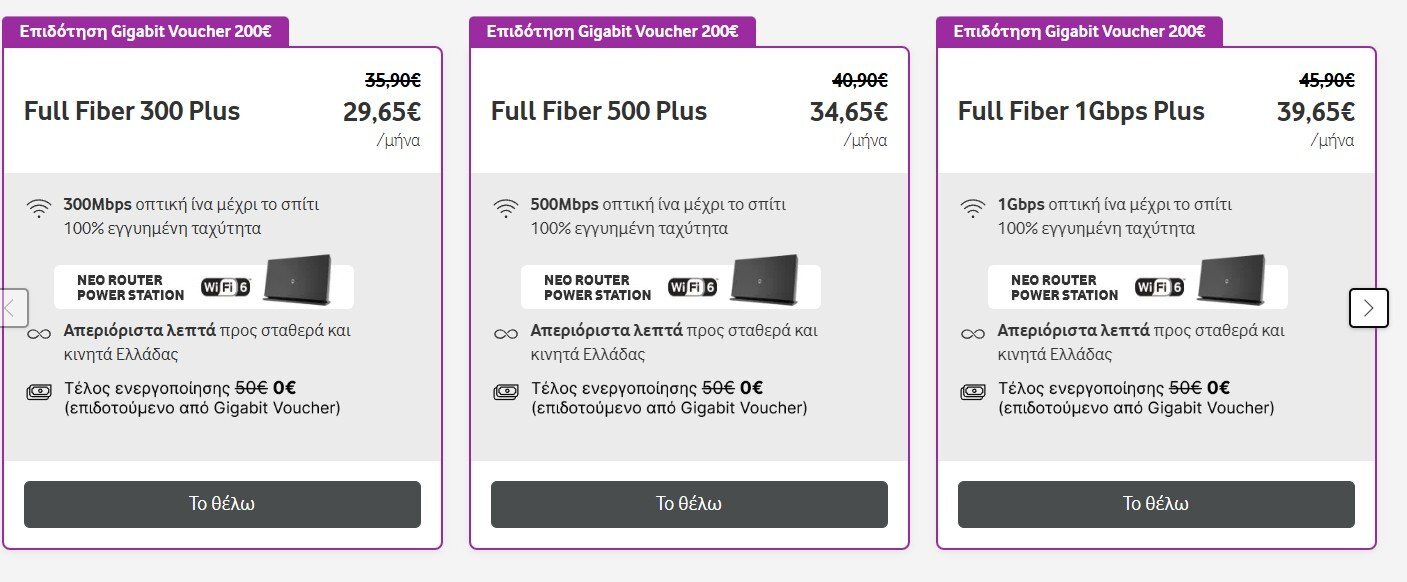Click the activation fee money icon in 1Gbps Plus card

click(973, 392)
